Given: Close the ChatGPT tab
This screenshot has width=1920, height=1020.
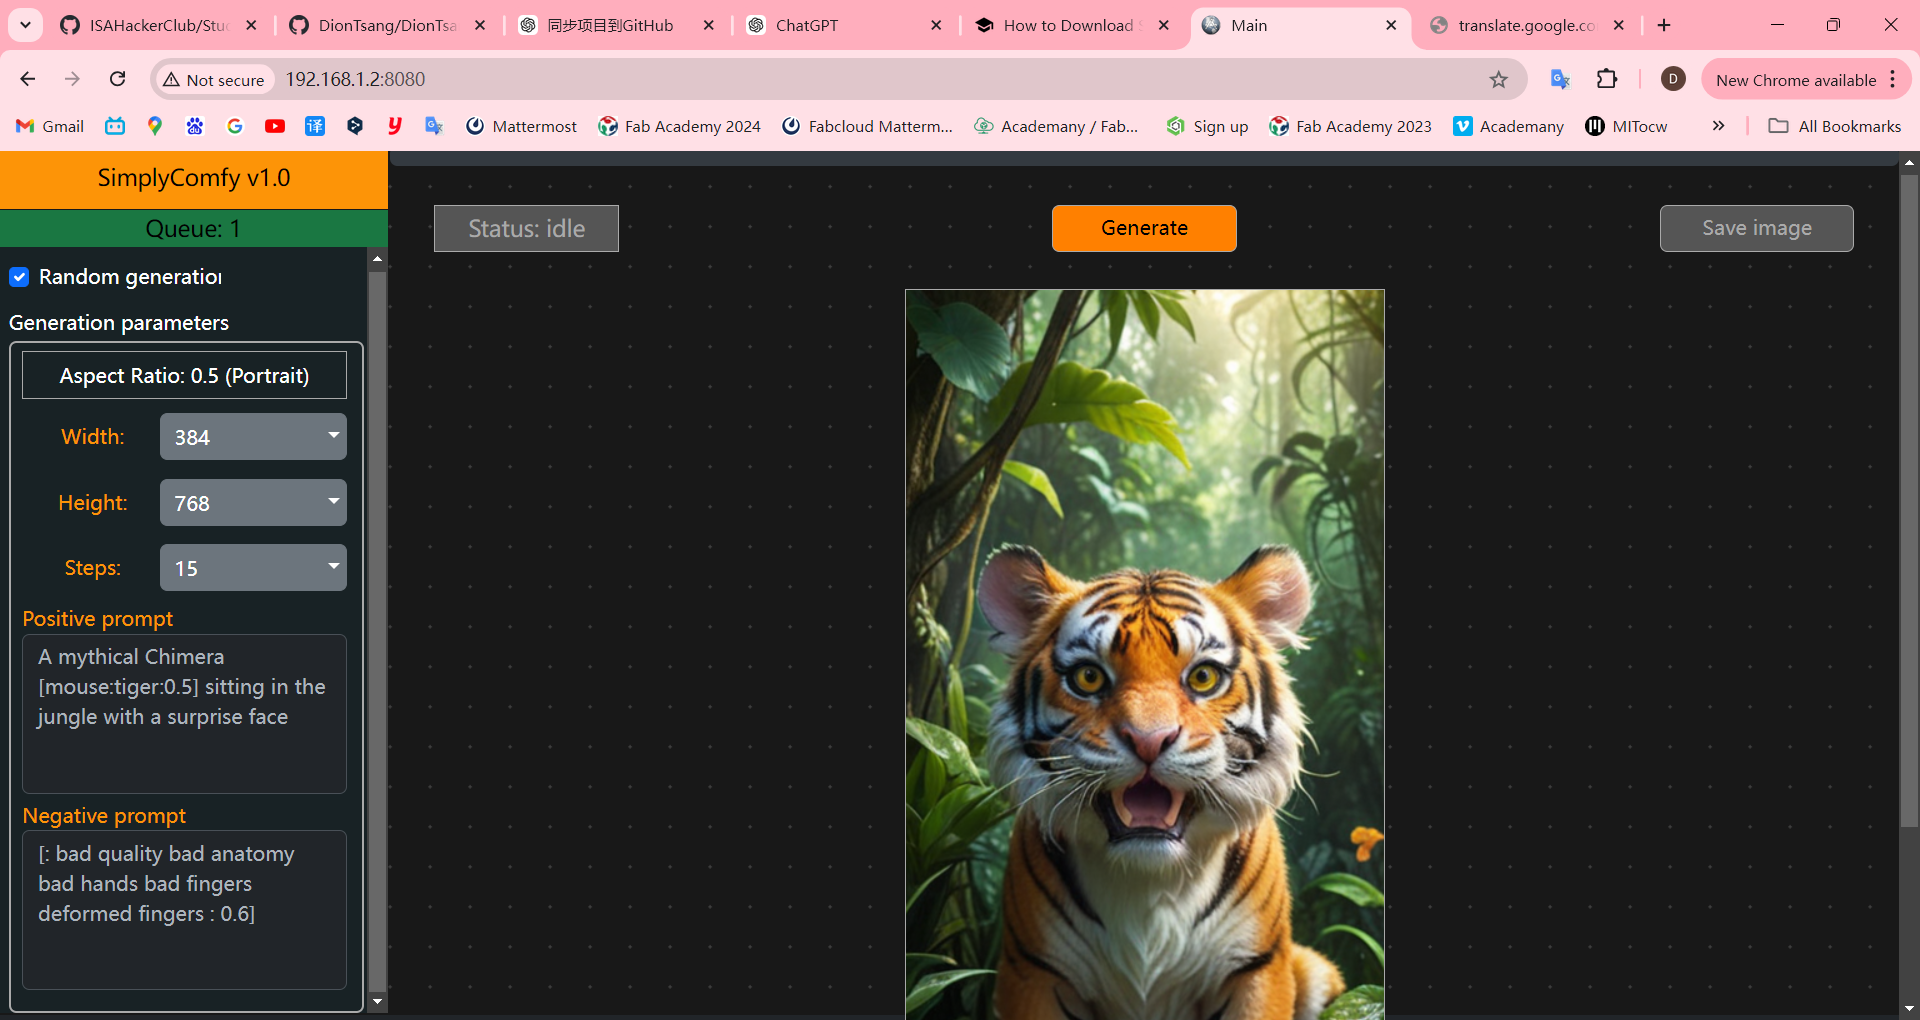Looking at the screenshot, I should coord(936,25).
